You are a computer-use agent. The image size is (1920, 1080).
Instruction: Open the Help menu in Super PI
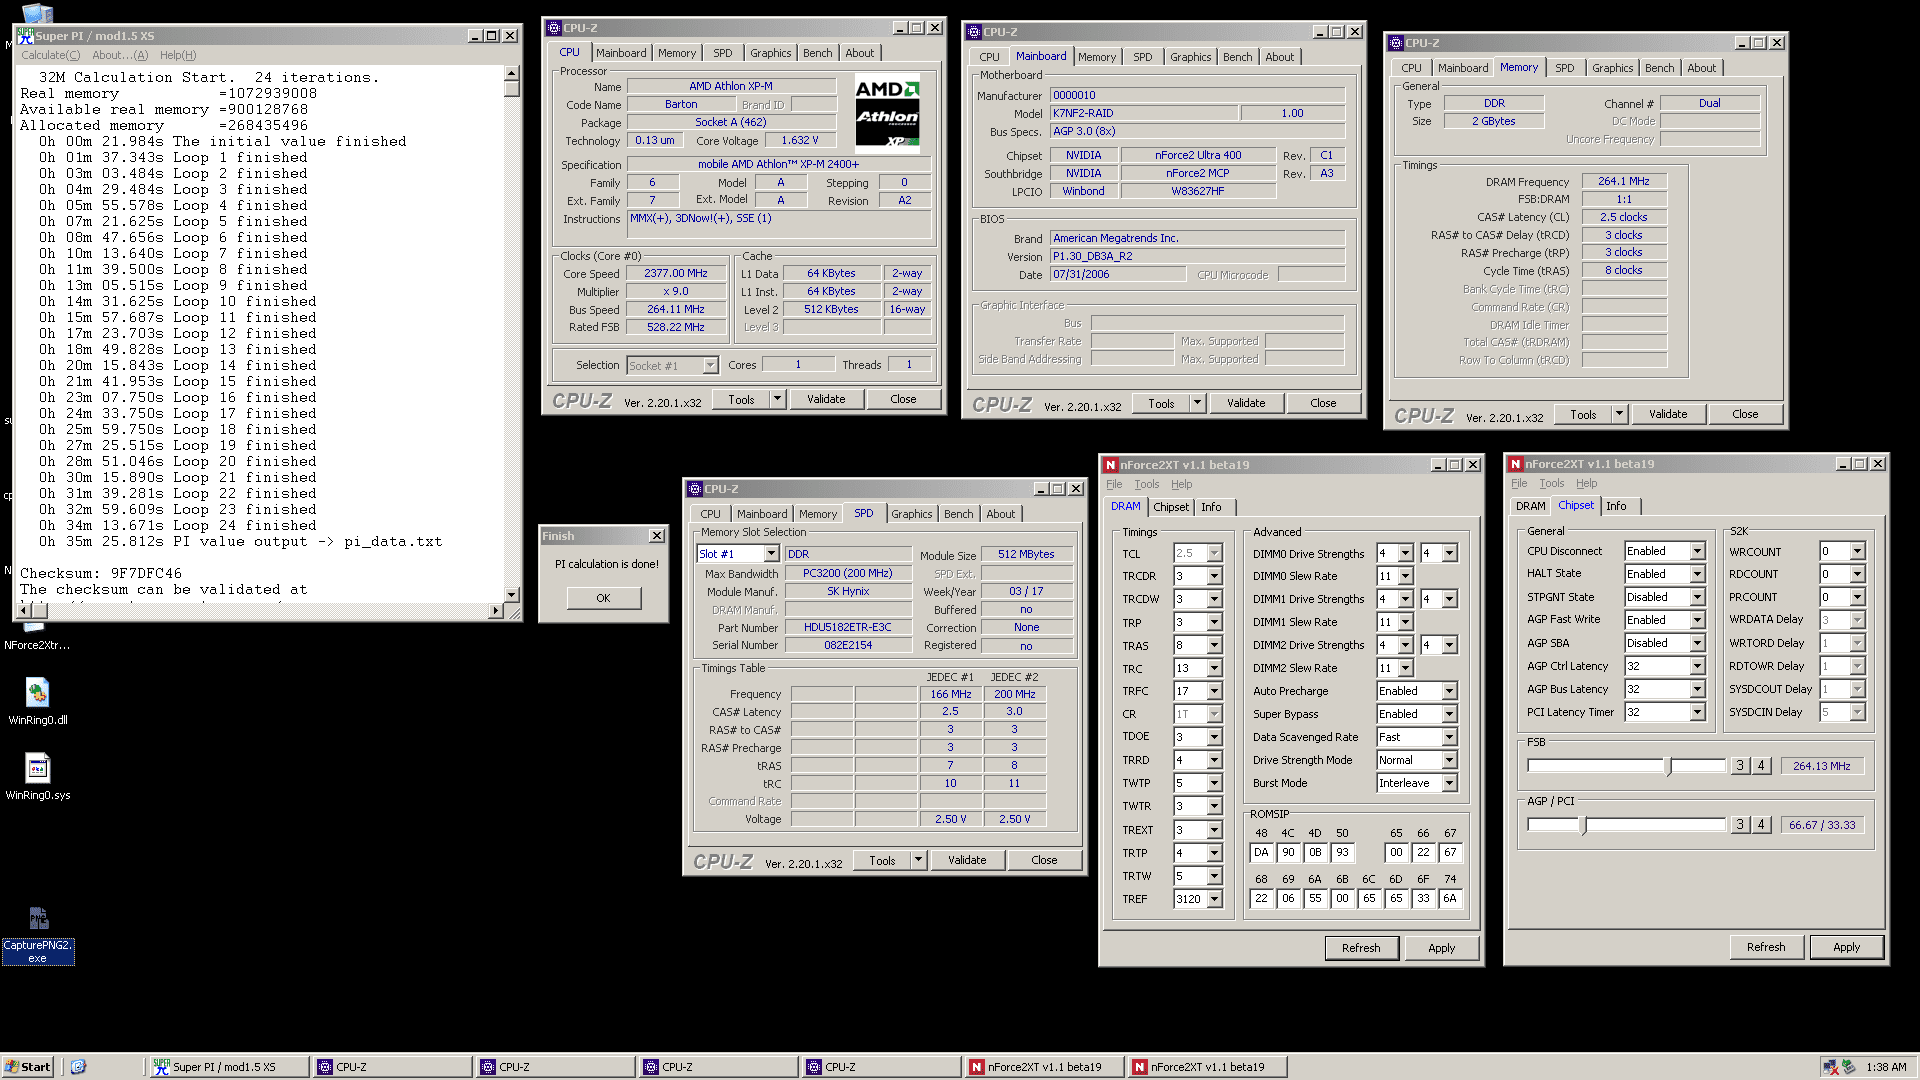click(x=178, y=55)
